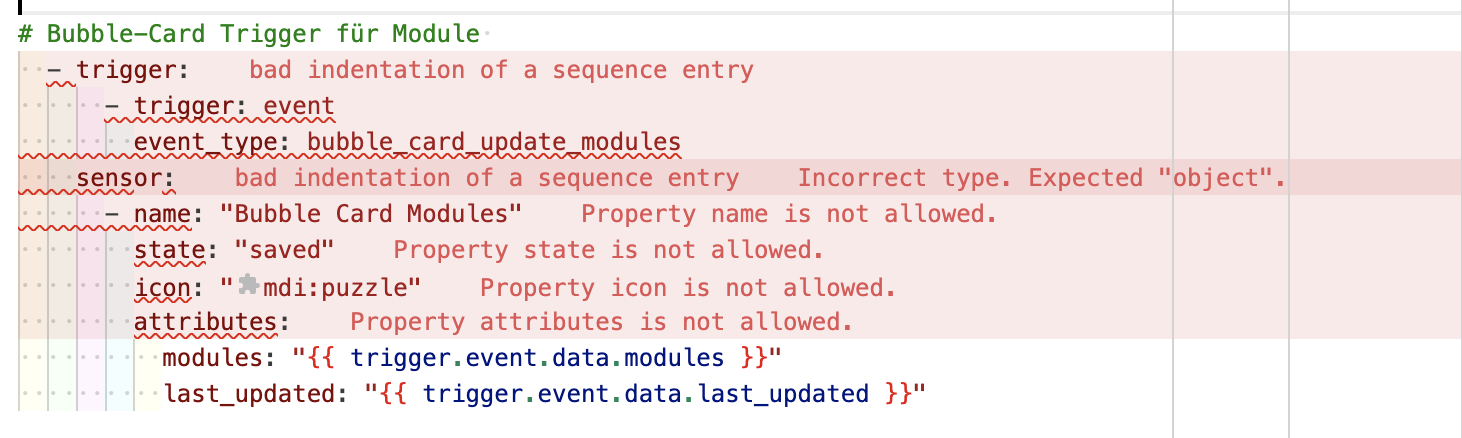Place the cursor in bubble_card_update_modules value
The image size is (1462, 438).
(x=494, y=142)
